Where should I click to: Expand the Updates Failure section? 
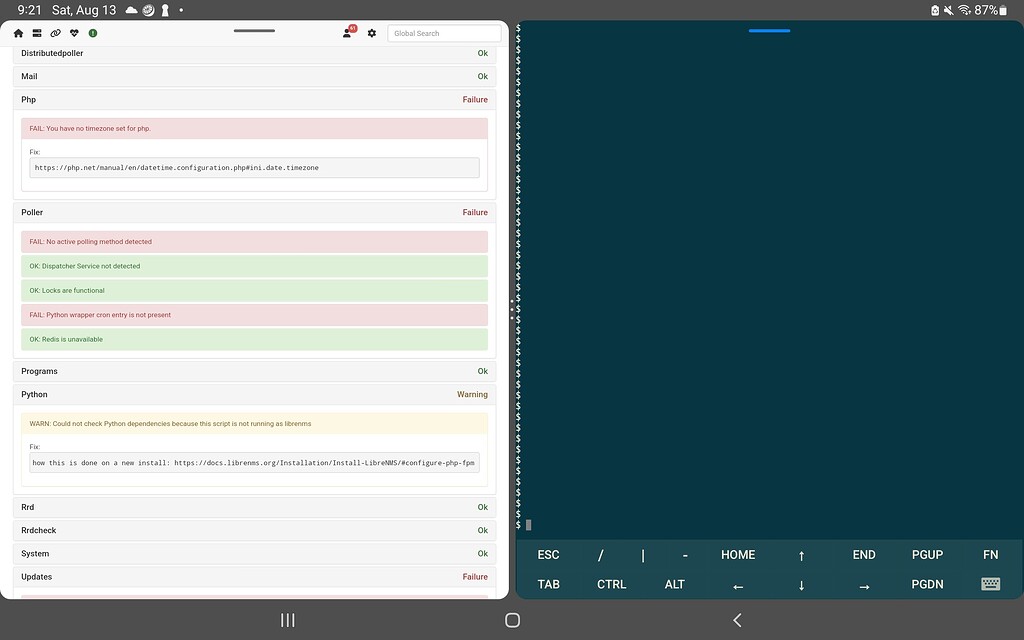[253, 576]
